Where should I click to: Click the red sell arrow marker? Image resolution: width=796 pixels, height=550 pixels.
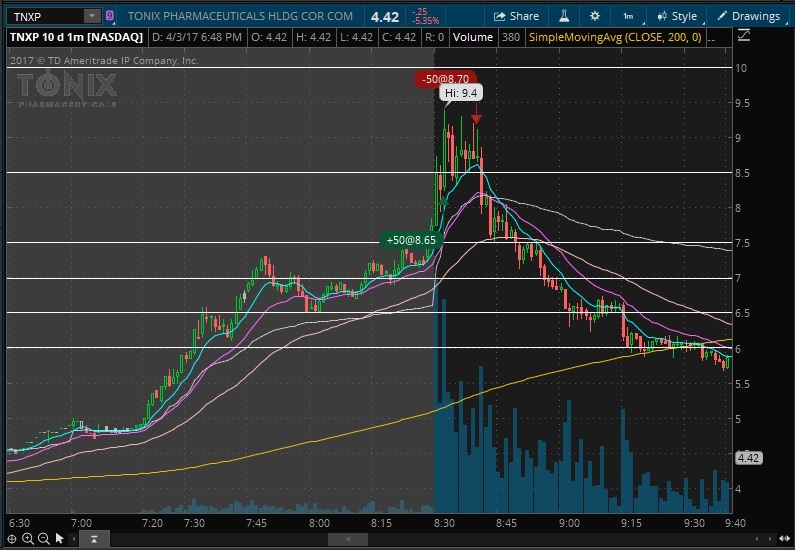(476, 119)
